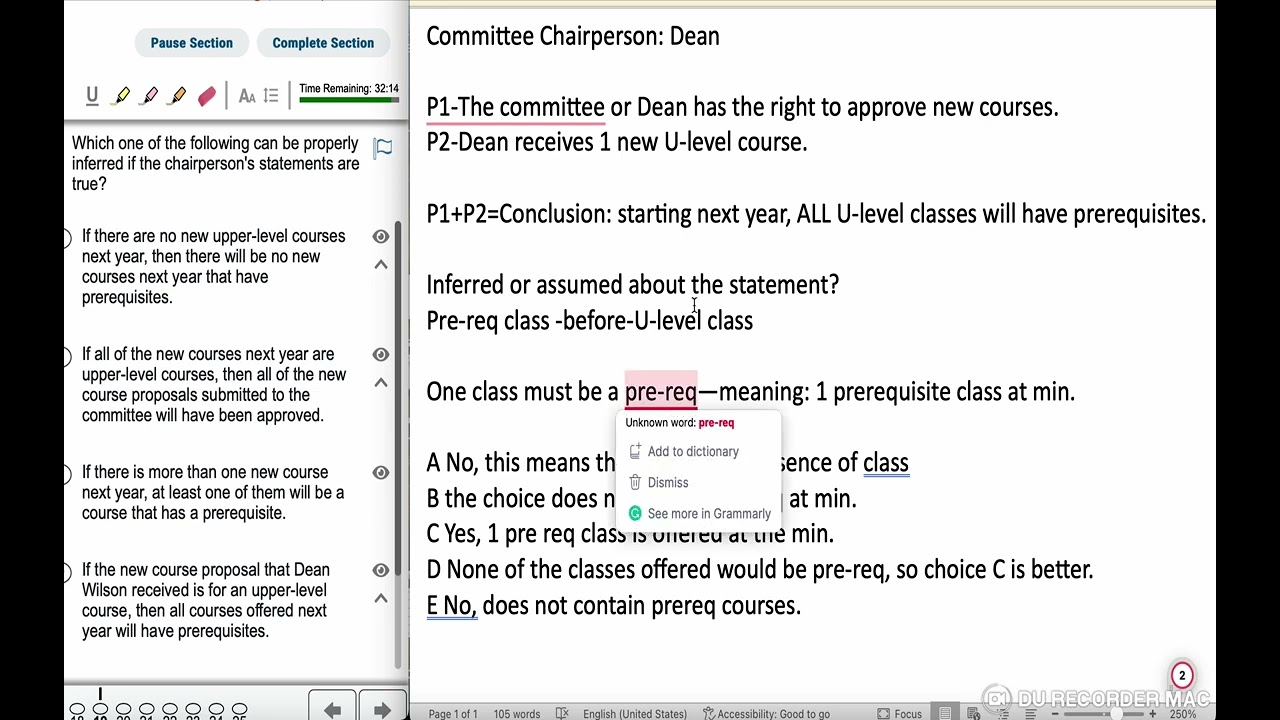The width and height of the screenshot is (1280, 720).
Task: Pick the pink highlighter tool
Action: [x=150, y=96]
